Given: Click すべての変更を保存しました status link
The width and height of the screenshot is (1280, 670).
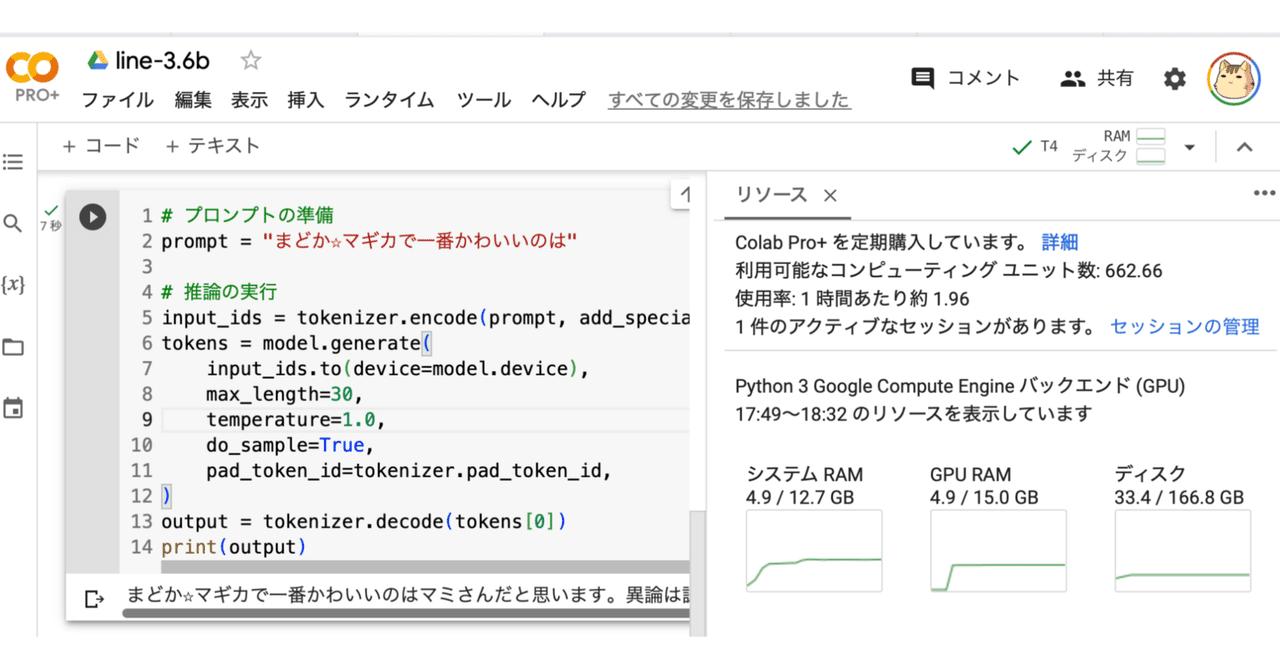Looking at the screenshot, I should point(729,100).
